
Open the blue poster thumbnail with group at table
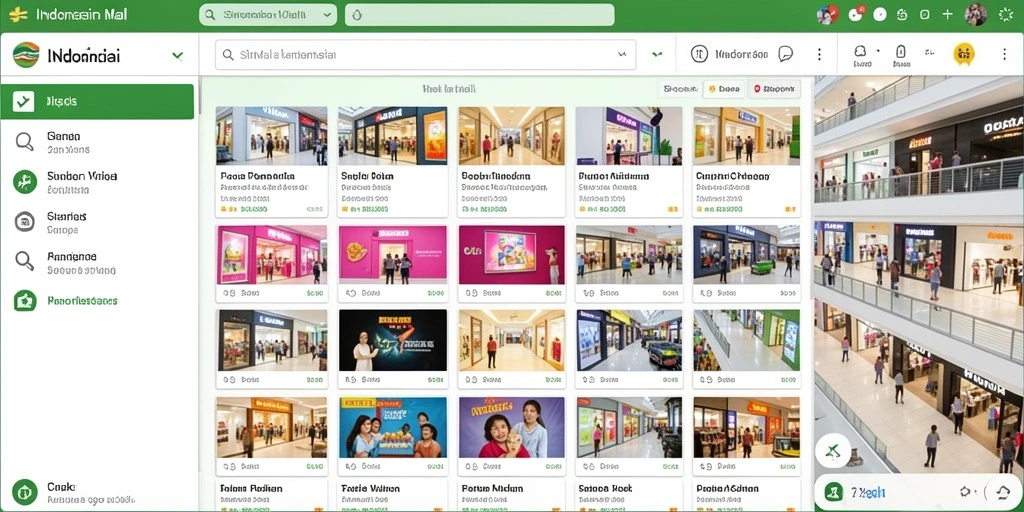tap(392, 427)
